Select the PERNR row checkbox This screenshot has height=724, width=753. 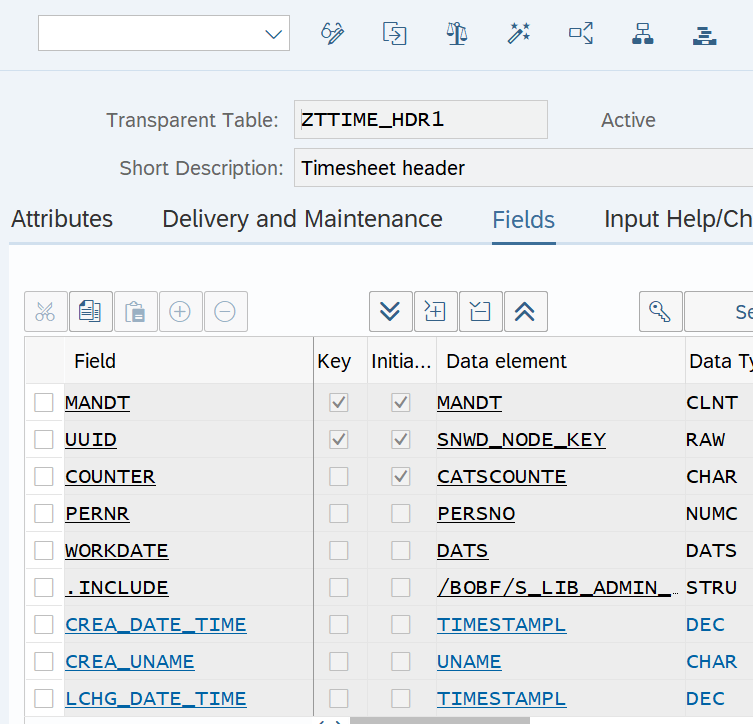click(x=44, y=513)
